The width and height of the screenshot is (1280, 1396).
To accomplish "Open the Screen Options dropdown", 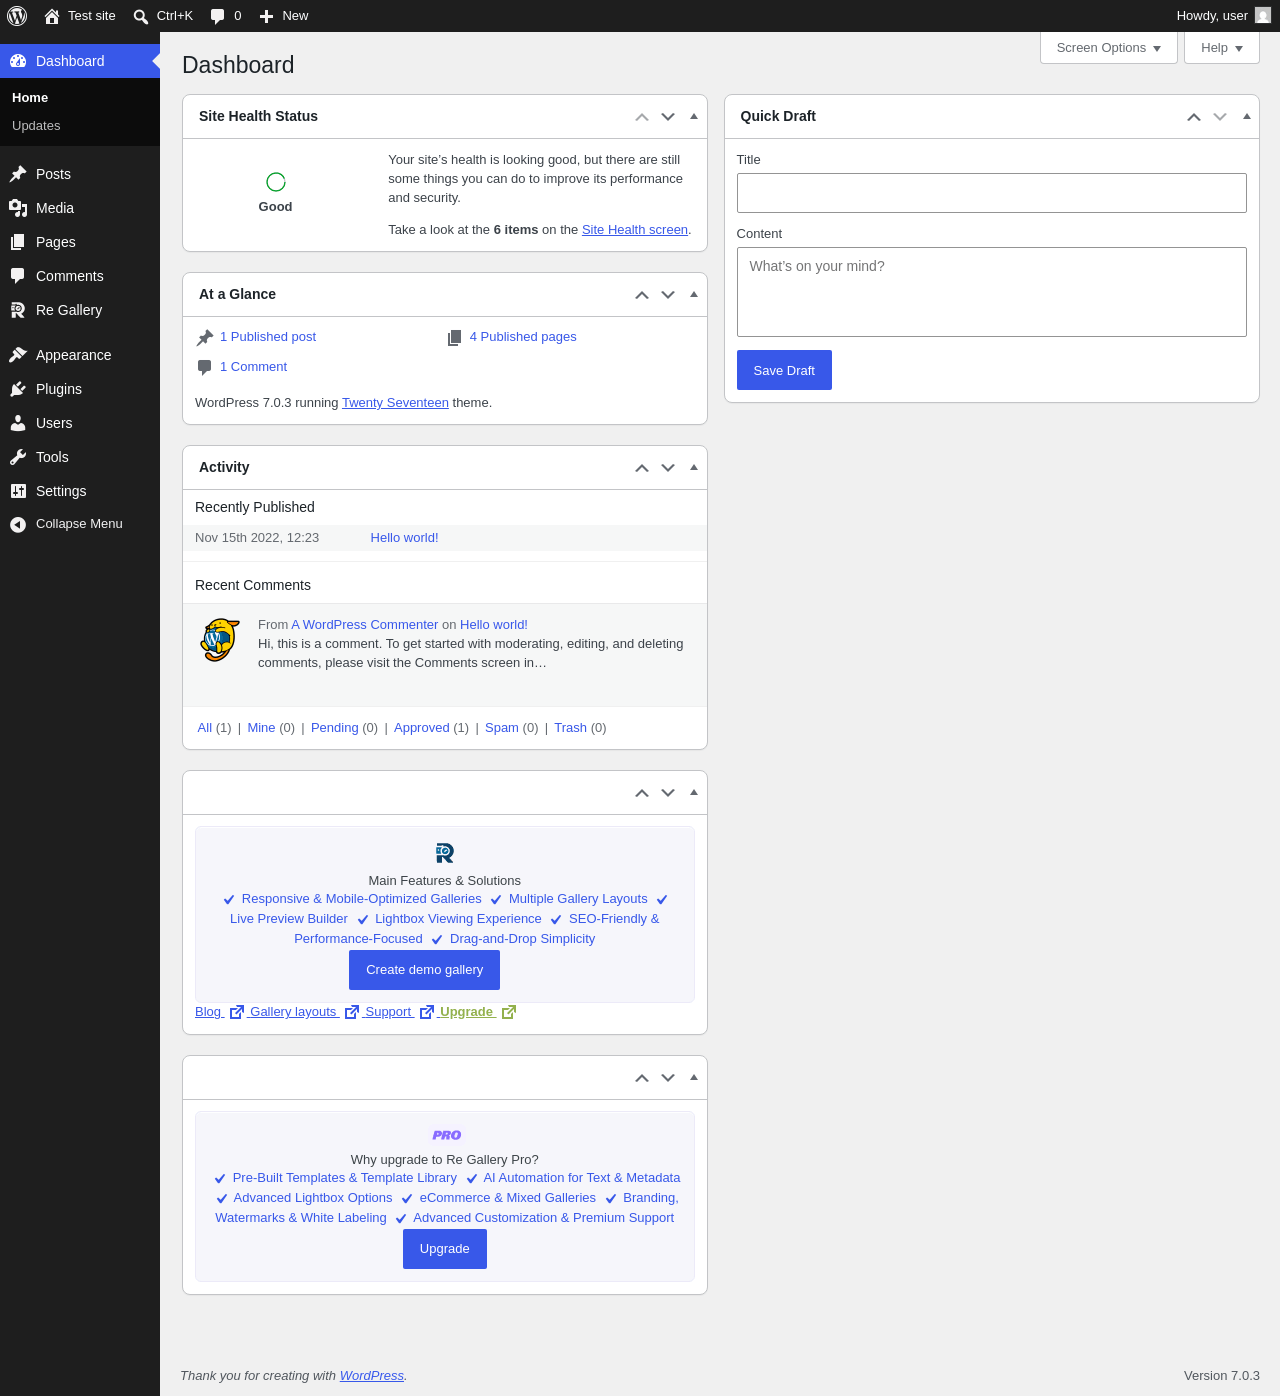I will 1109,48.
